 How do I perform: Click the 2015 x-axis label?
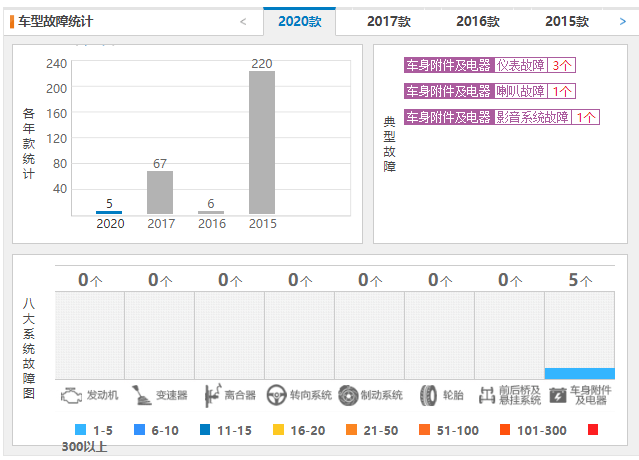[x=263, y=224]
